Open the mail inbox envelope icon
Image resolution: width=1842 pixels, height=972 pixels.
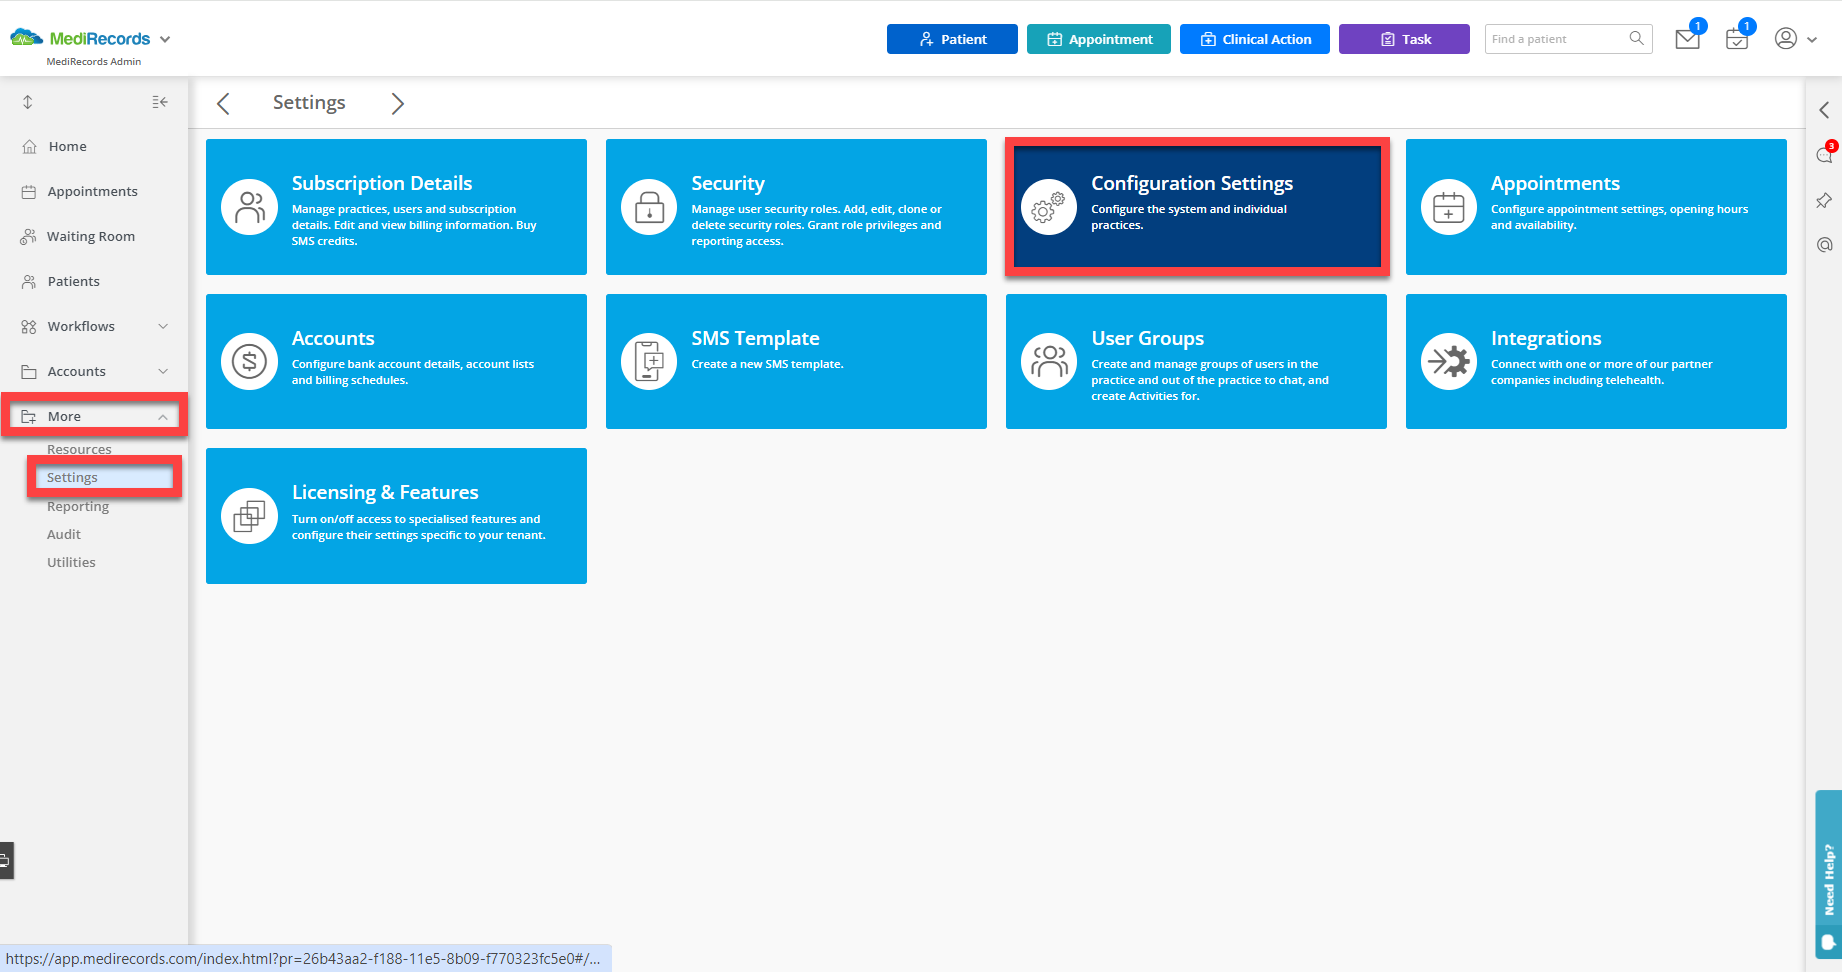pos(1688,39)
